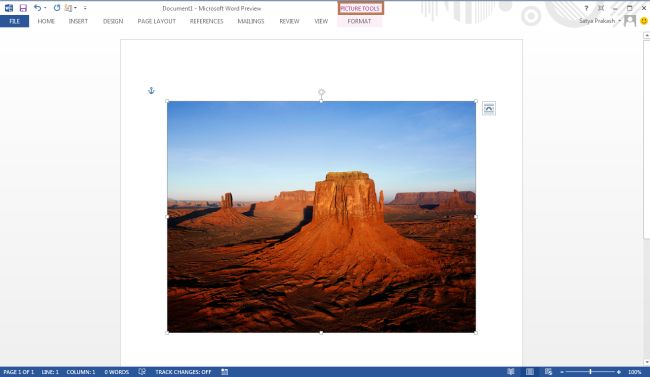Click the right-middle sizing handle of the picture
Viewport: 650px width, 377px height.
coord(476,216)
